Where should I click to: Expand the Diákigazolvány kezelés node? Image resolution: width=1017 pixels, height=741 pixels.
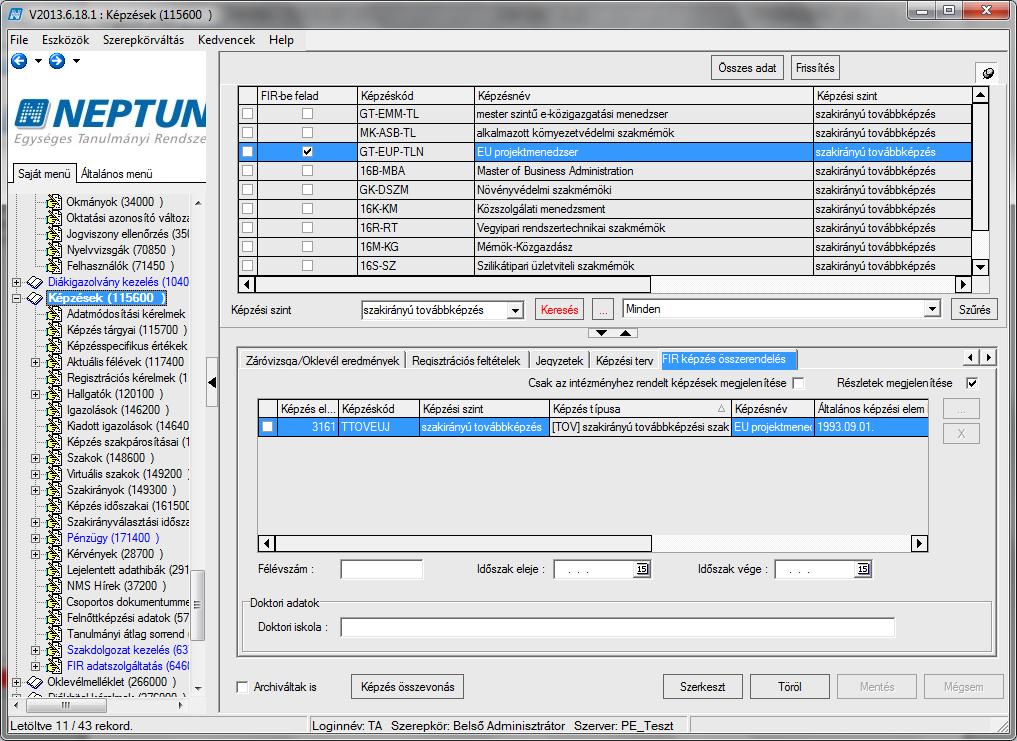pyautogui.click(x=16, y=282)
